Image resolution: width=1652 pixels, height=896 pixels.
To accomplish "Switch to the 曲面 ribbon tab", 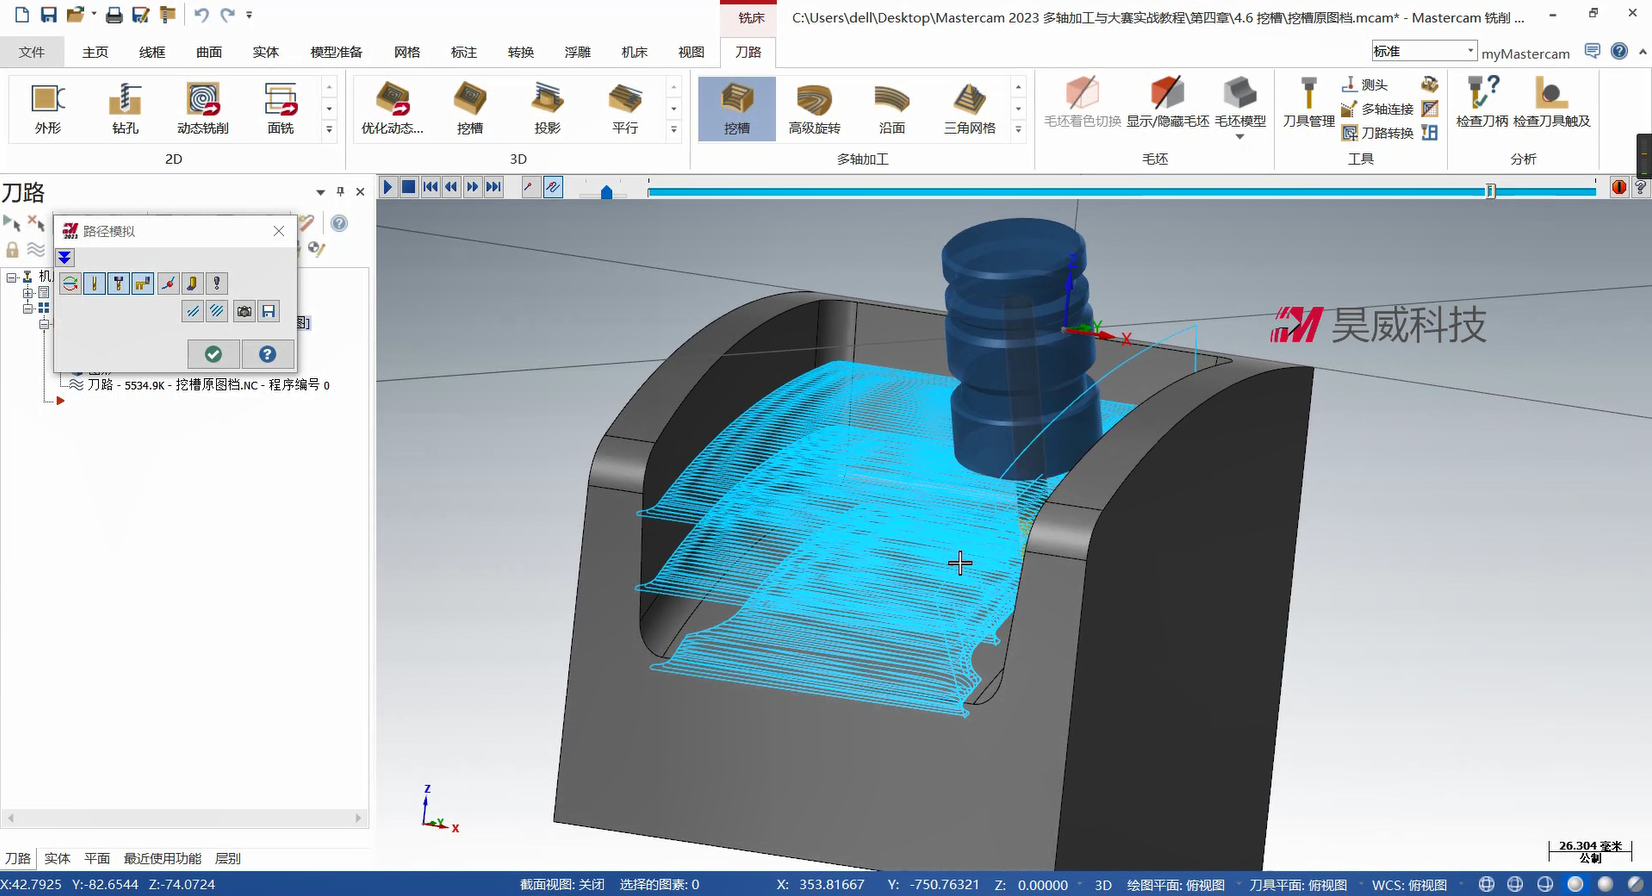I will [209, 52].
